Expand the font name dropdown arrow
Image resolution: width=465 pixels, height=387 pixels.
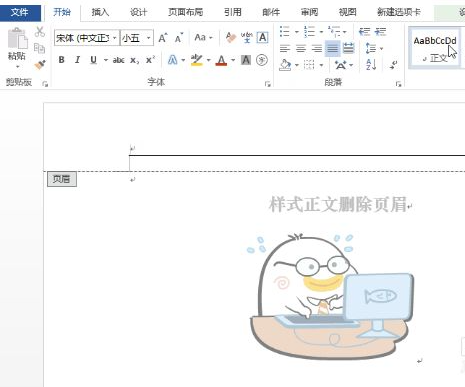[115, 38]
